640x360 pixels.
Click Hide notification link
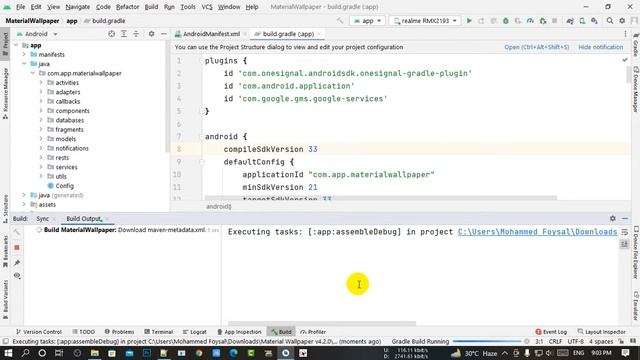[600, 47]
